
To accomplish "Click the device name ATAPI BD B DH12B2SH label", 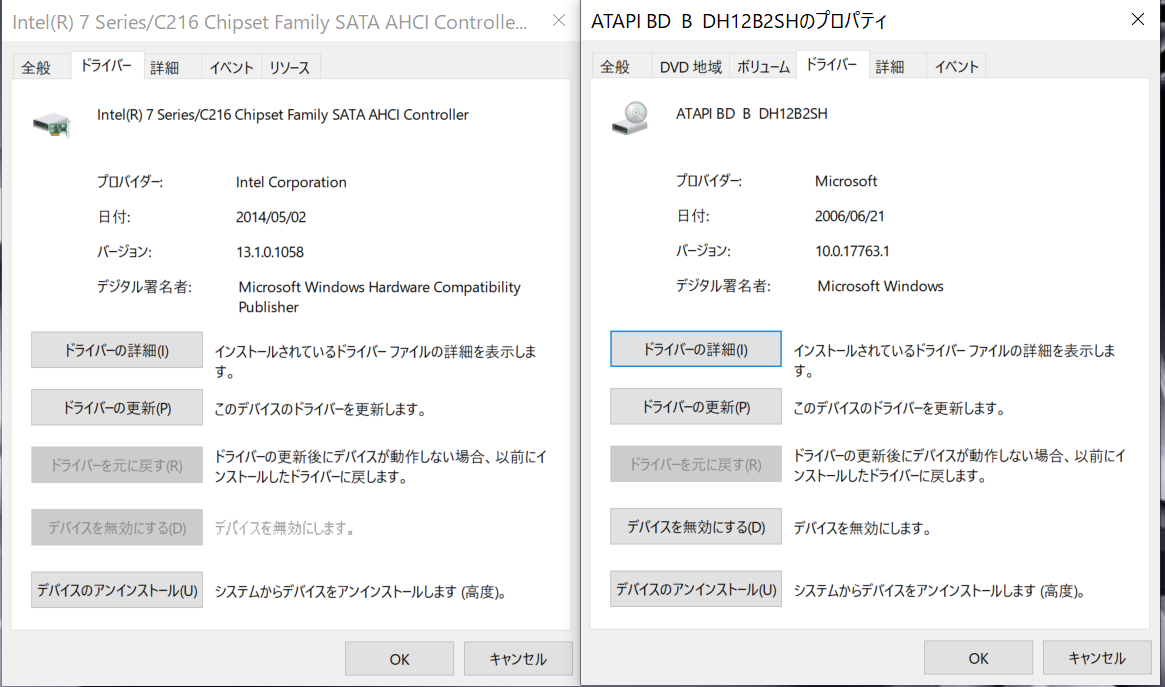I will click(x=752, y=114).
